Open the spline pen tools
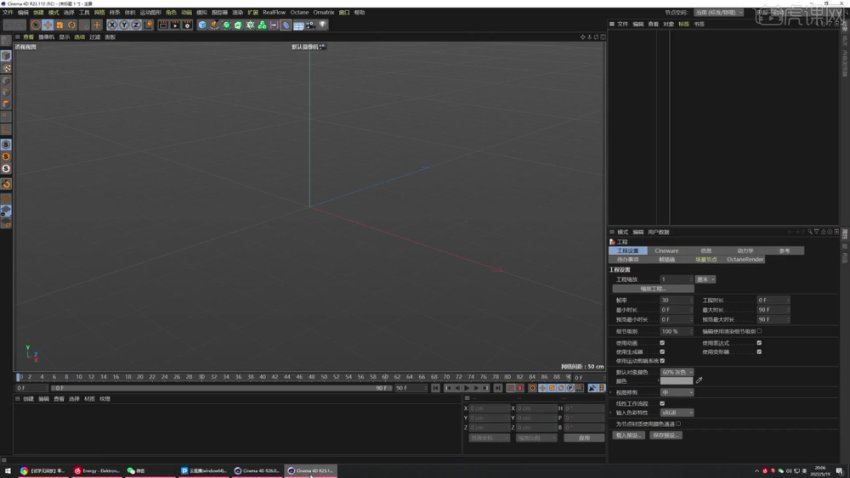Viewport: 850px width, 478px height. tap(214, 25)
